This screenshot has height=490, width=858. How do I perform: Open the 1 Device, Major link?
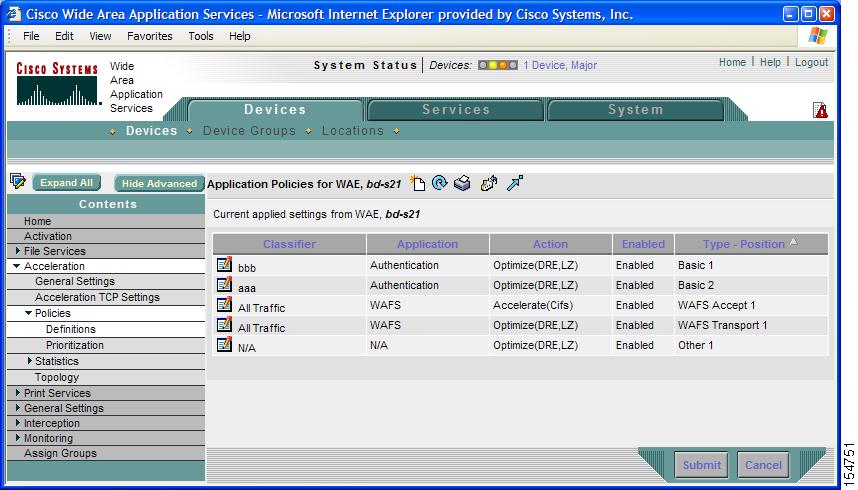point(560,65)
